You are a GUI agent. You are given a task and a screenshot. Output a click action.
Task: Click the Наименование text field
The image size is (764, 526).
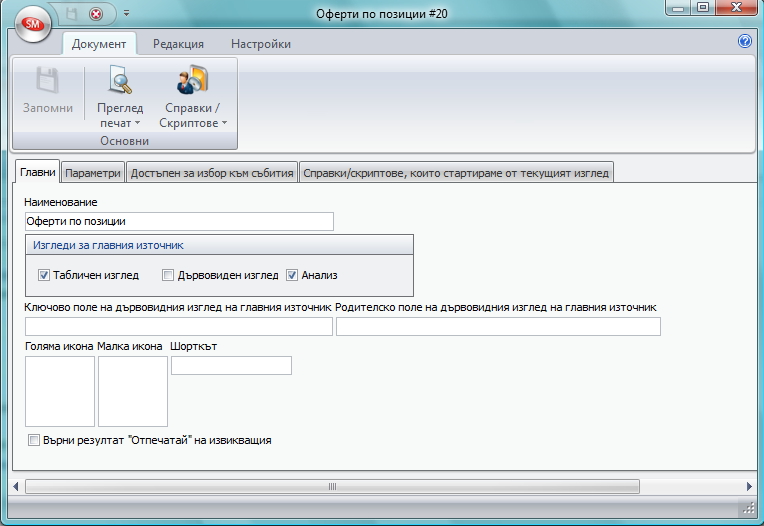pyautogui.click(x=179, y=221)
